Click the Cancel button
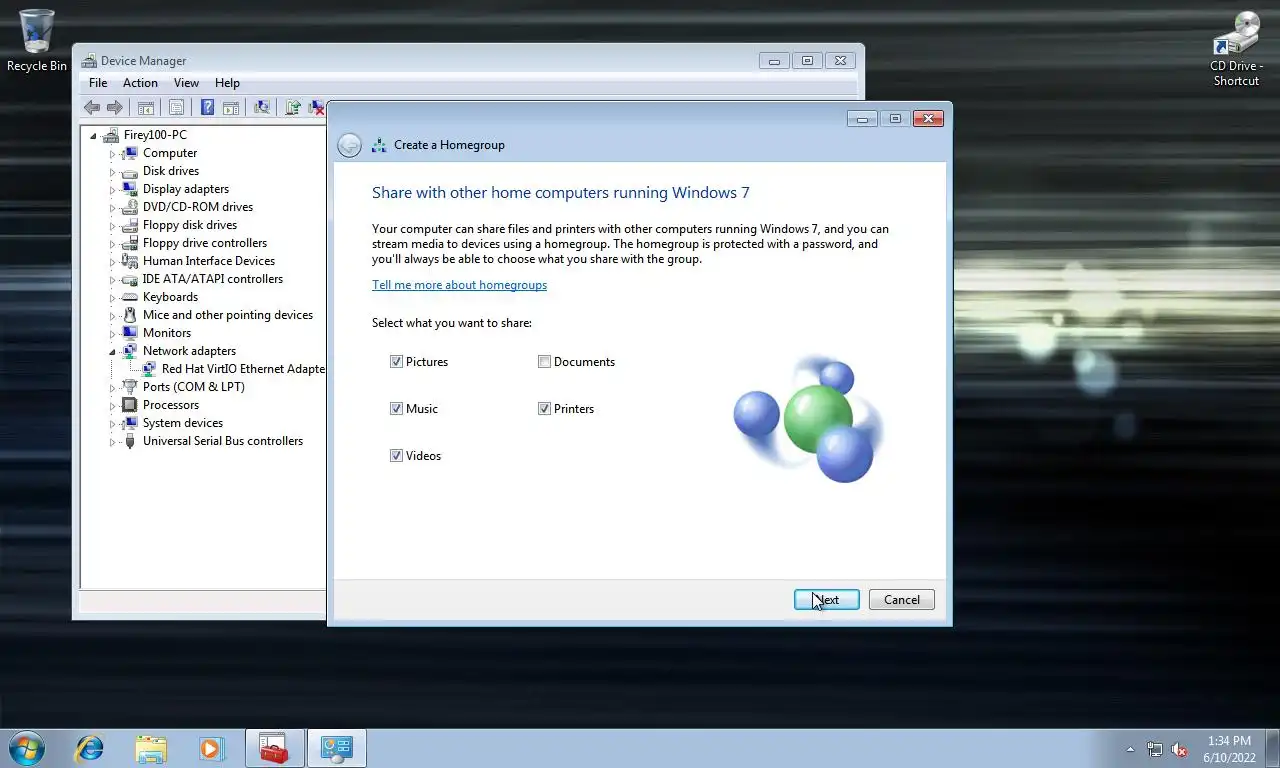The height and width of the screenshot is (768, 1280). [x=901, y=600]
